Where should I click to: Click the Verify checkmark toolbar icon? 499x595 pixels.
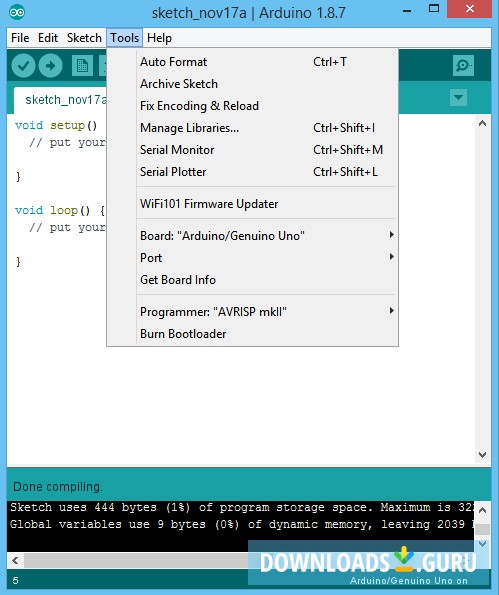[24, 66]
